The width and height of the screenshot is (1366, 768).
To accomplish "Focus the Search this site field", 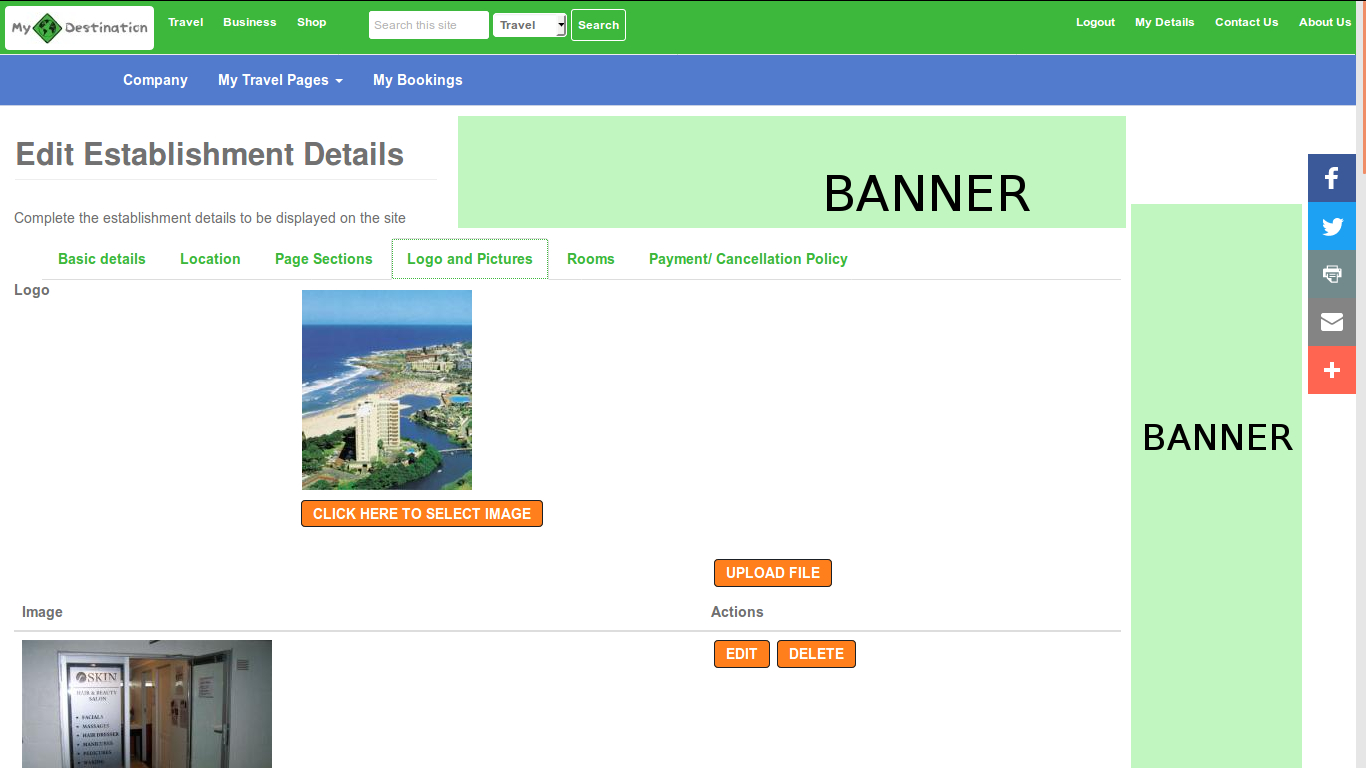I will click(x=428, y=25).
